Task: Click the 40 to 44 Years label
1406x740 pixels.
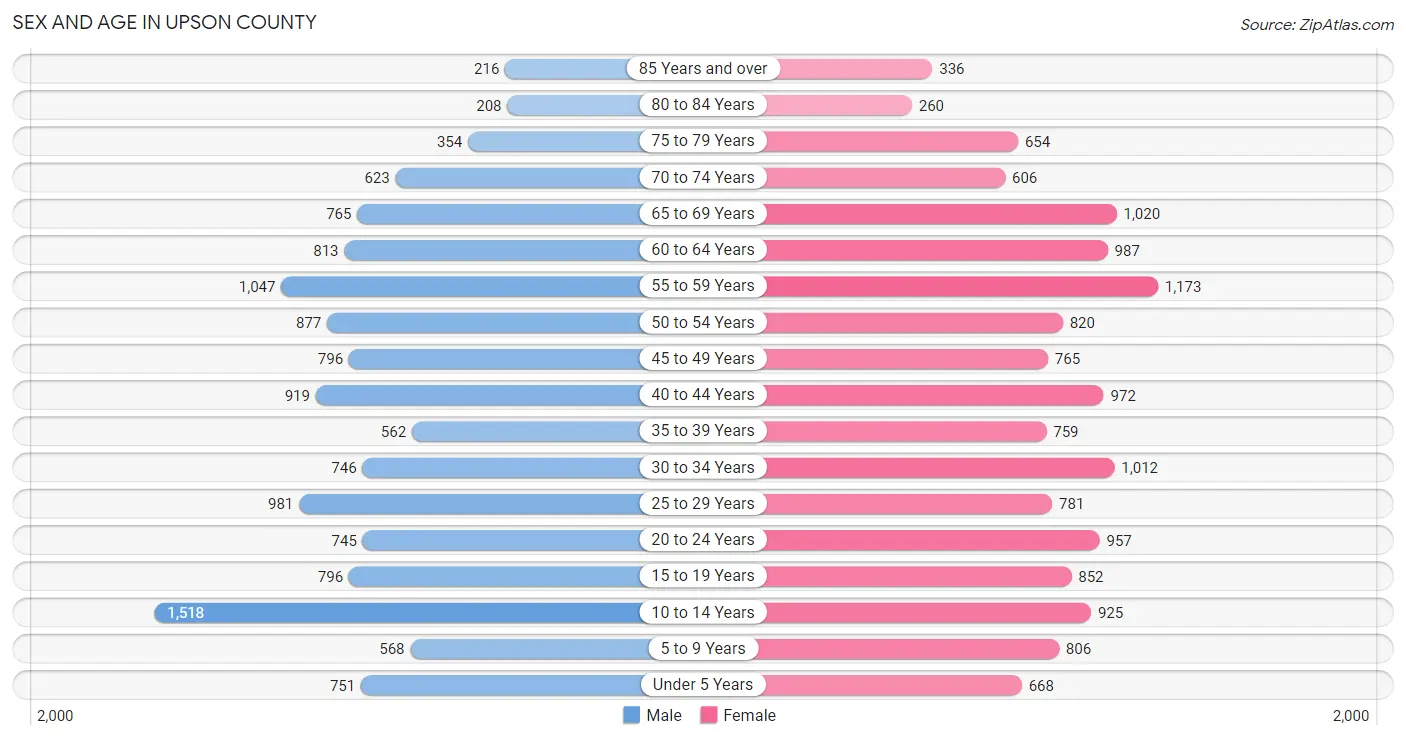Action: tap(703, 394)
